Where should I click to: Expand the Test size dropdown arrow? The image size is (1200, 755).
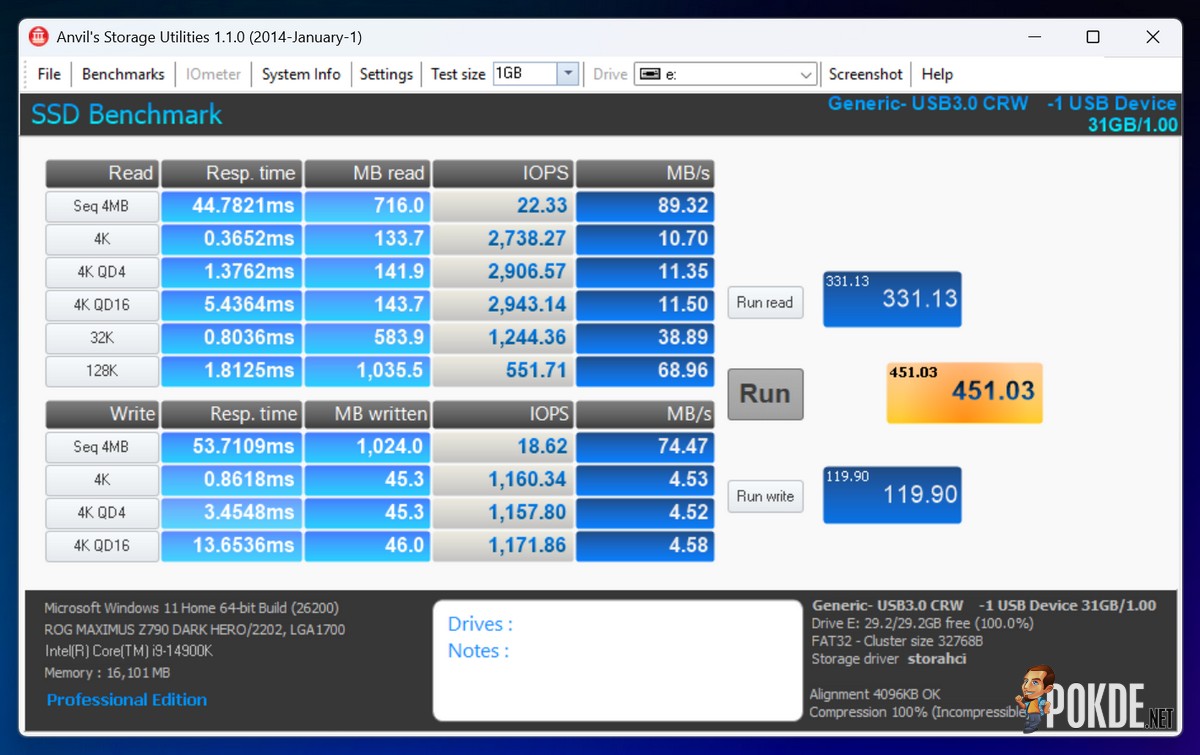568,74
